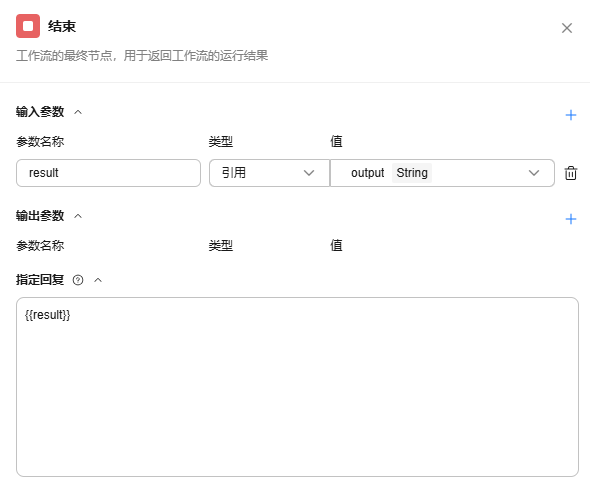This screenshot has height=499, width=590.
Task: Collapse the 指定回复 section
Action: (98, 280)
